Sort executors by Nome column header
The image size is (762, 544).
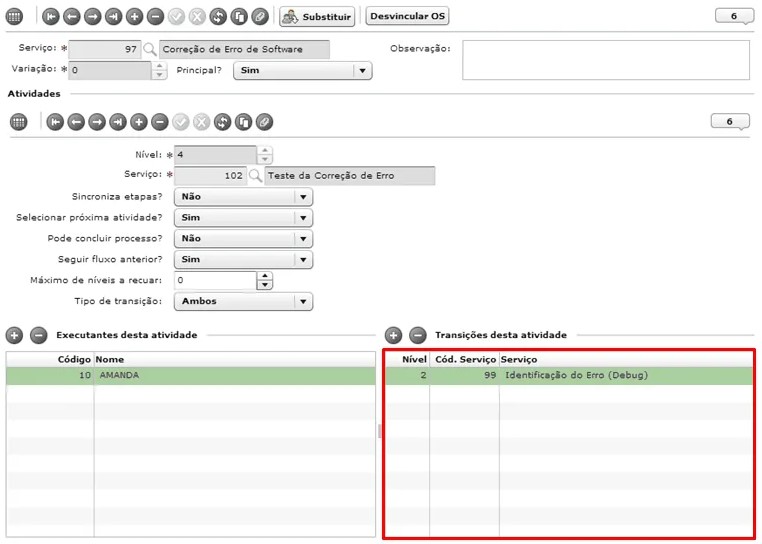tap(235, 360)
